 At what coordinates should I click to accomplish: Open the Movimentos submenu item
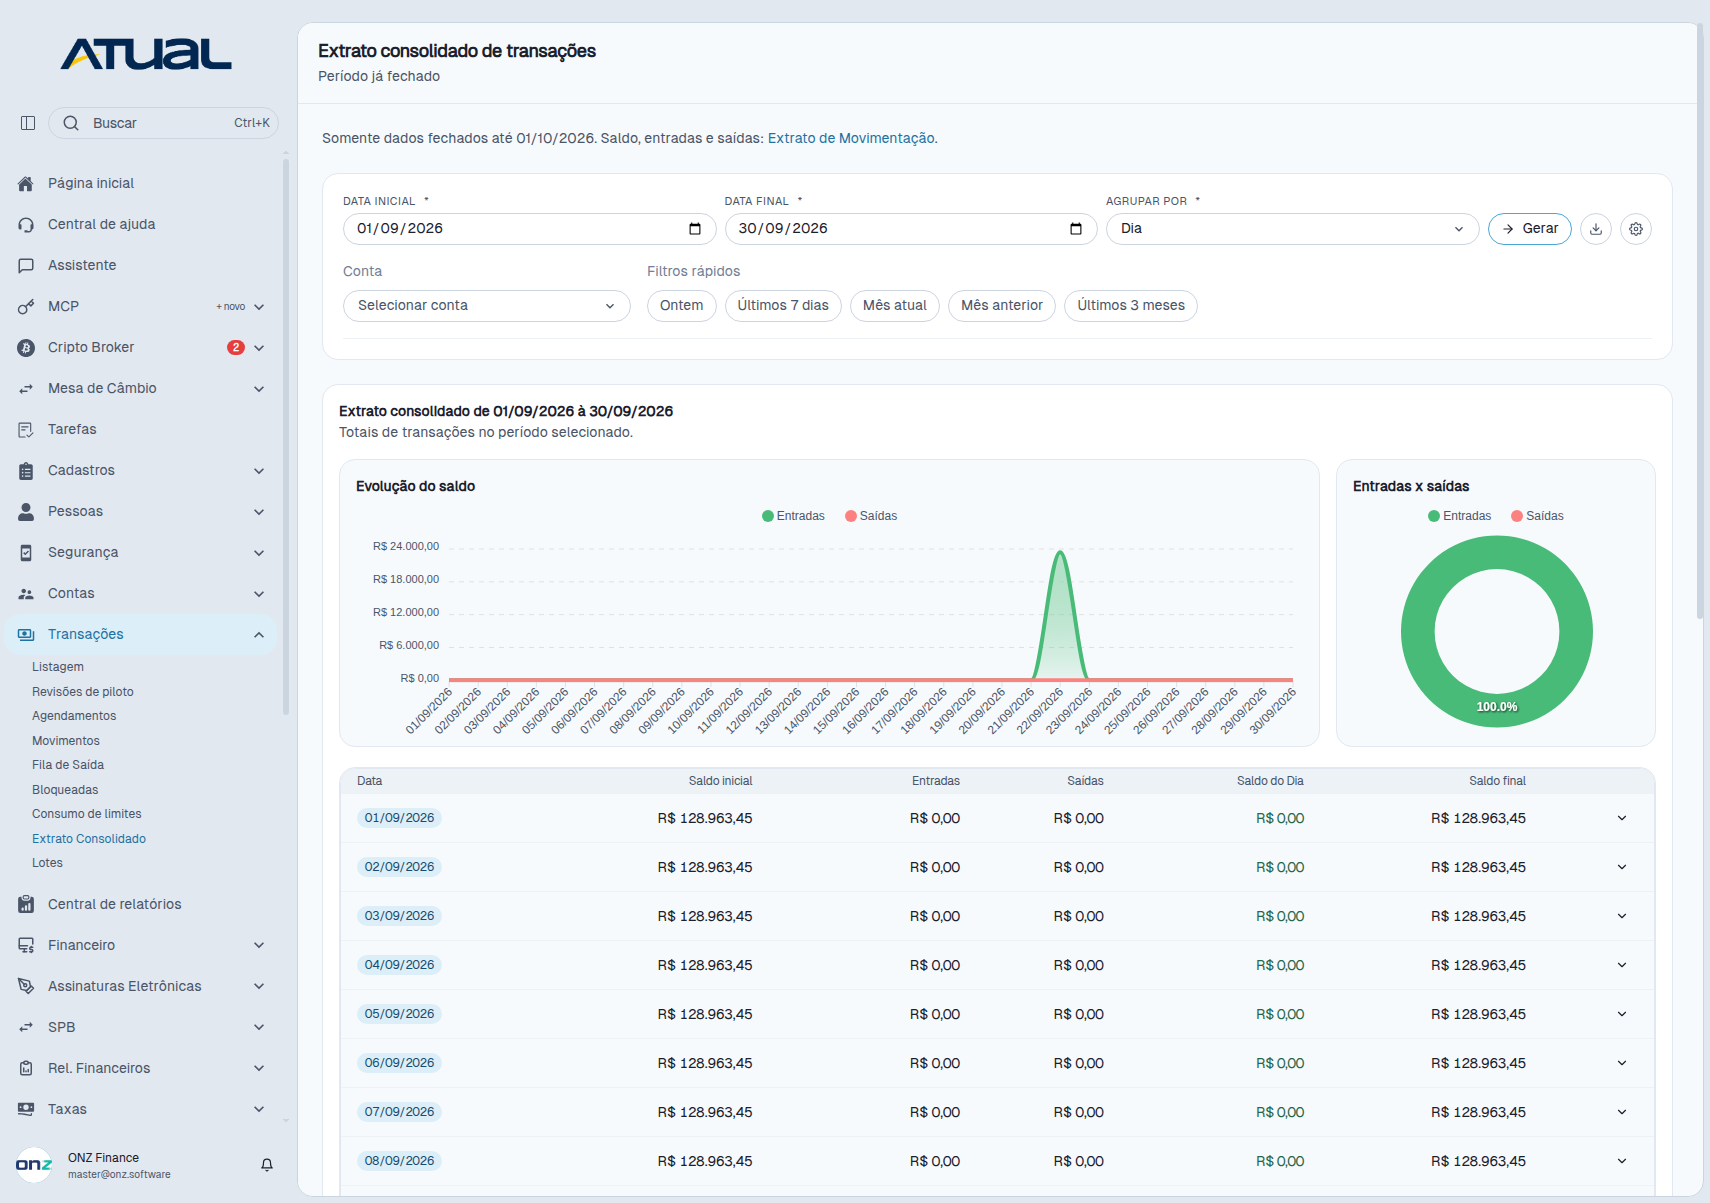[x=66, y=741]
